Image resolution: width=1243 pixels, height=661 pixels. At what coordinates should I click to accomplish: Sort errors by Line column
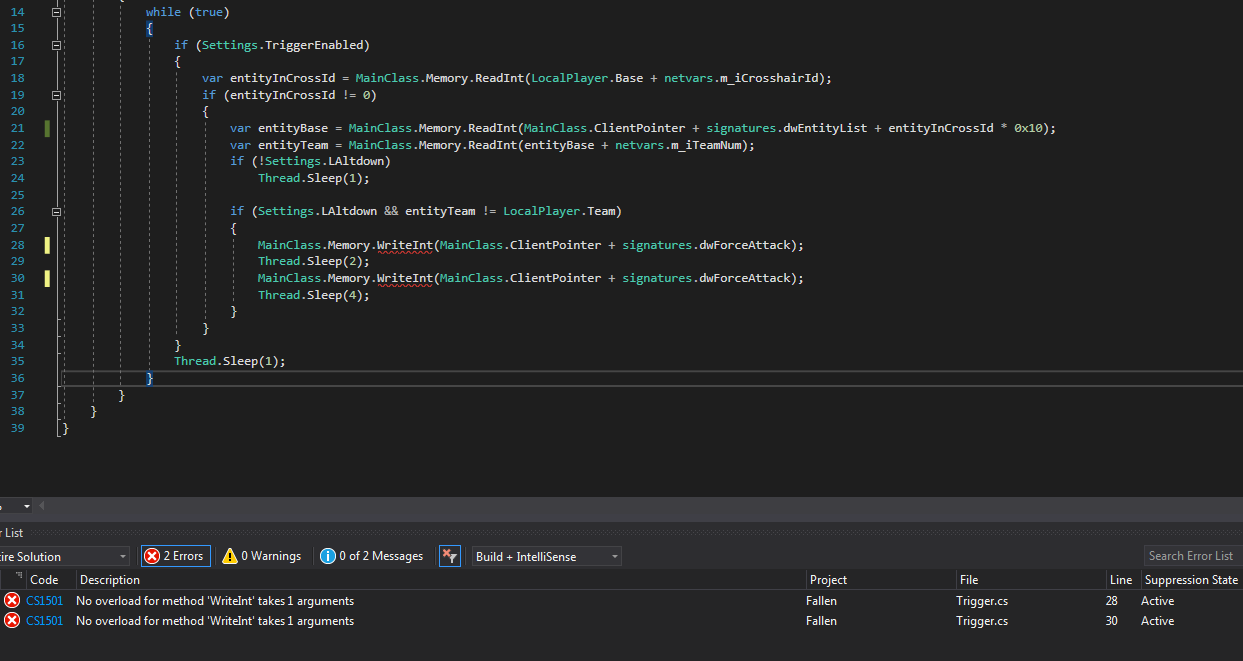point(1122,580)
